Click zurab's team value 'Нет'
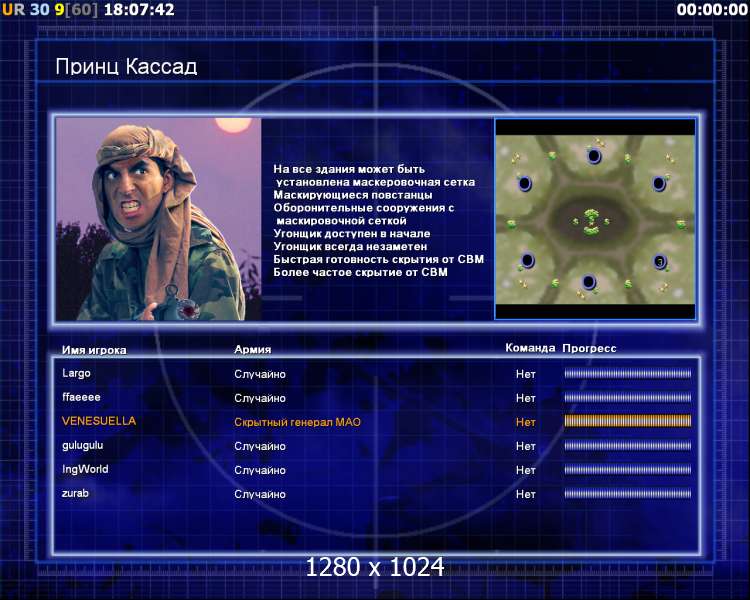Image resolution: width=750 pixels, height=600 pixels. click(526, 494)
